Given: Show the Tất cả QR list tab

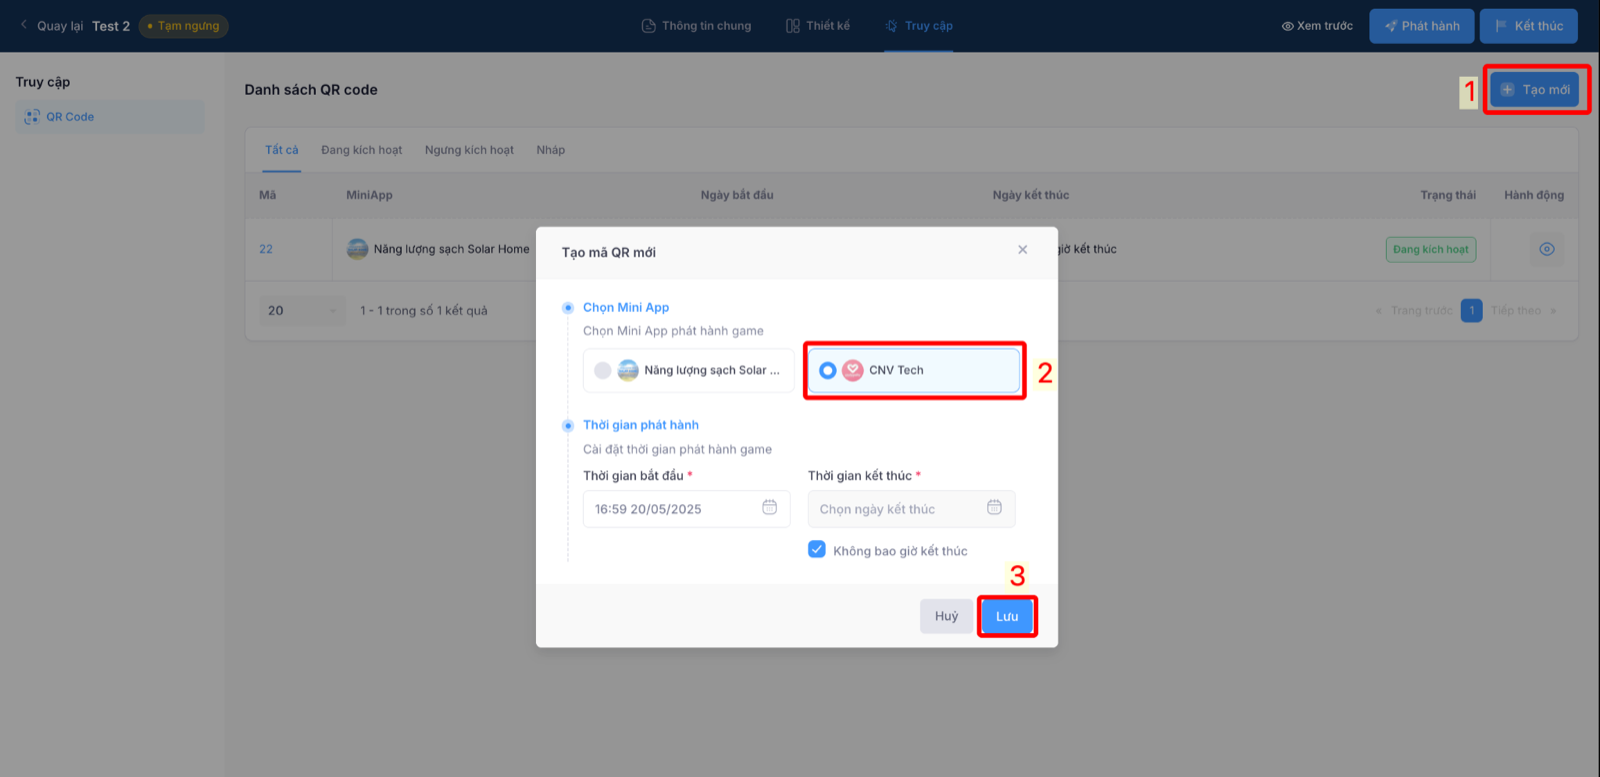Looking at the screenshot, I should pyautogui.click(x=282, y=150).
